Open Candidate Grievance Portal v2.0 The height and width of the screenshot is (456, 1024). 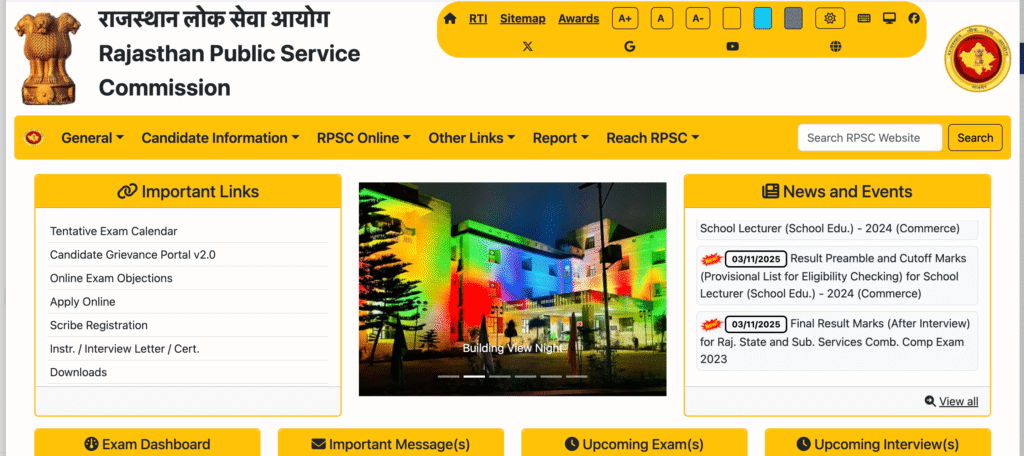click(133, 255)
